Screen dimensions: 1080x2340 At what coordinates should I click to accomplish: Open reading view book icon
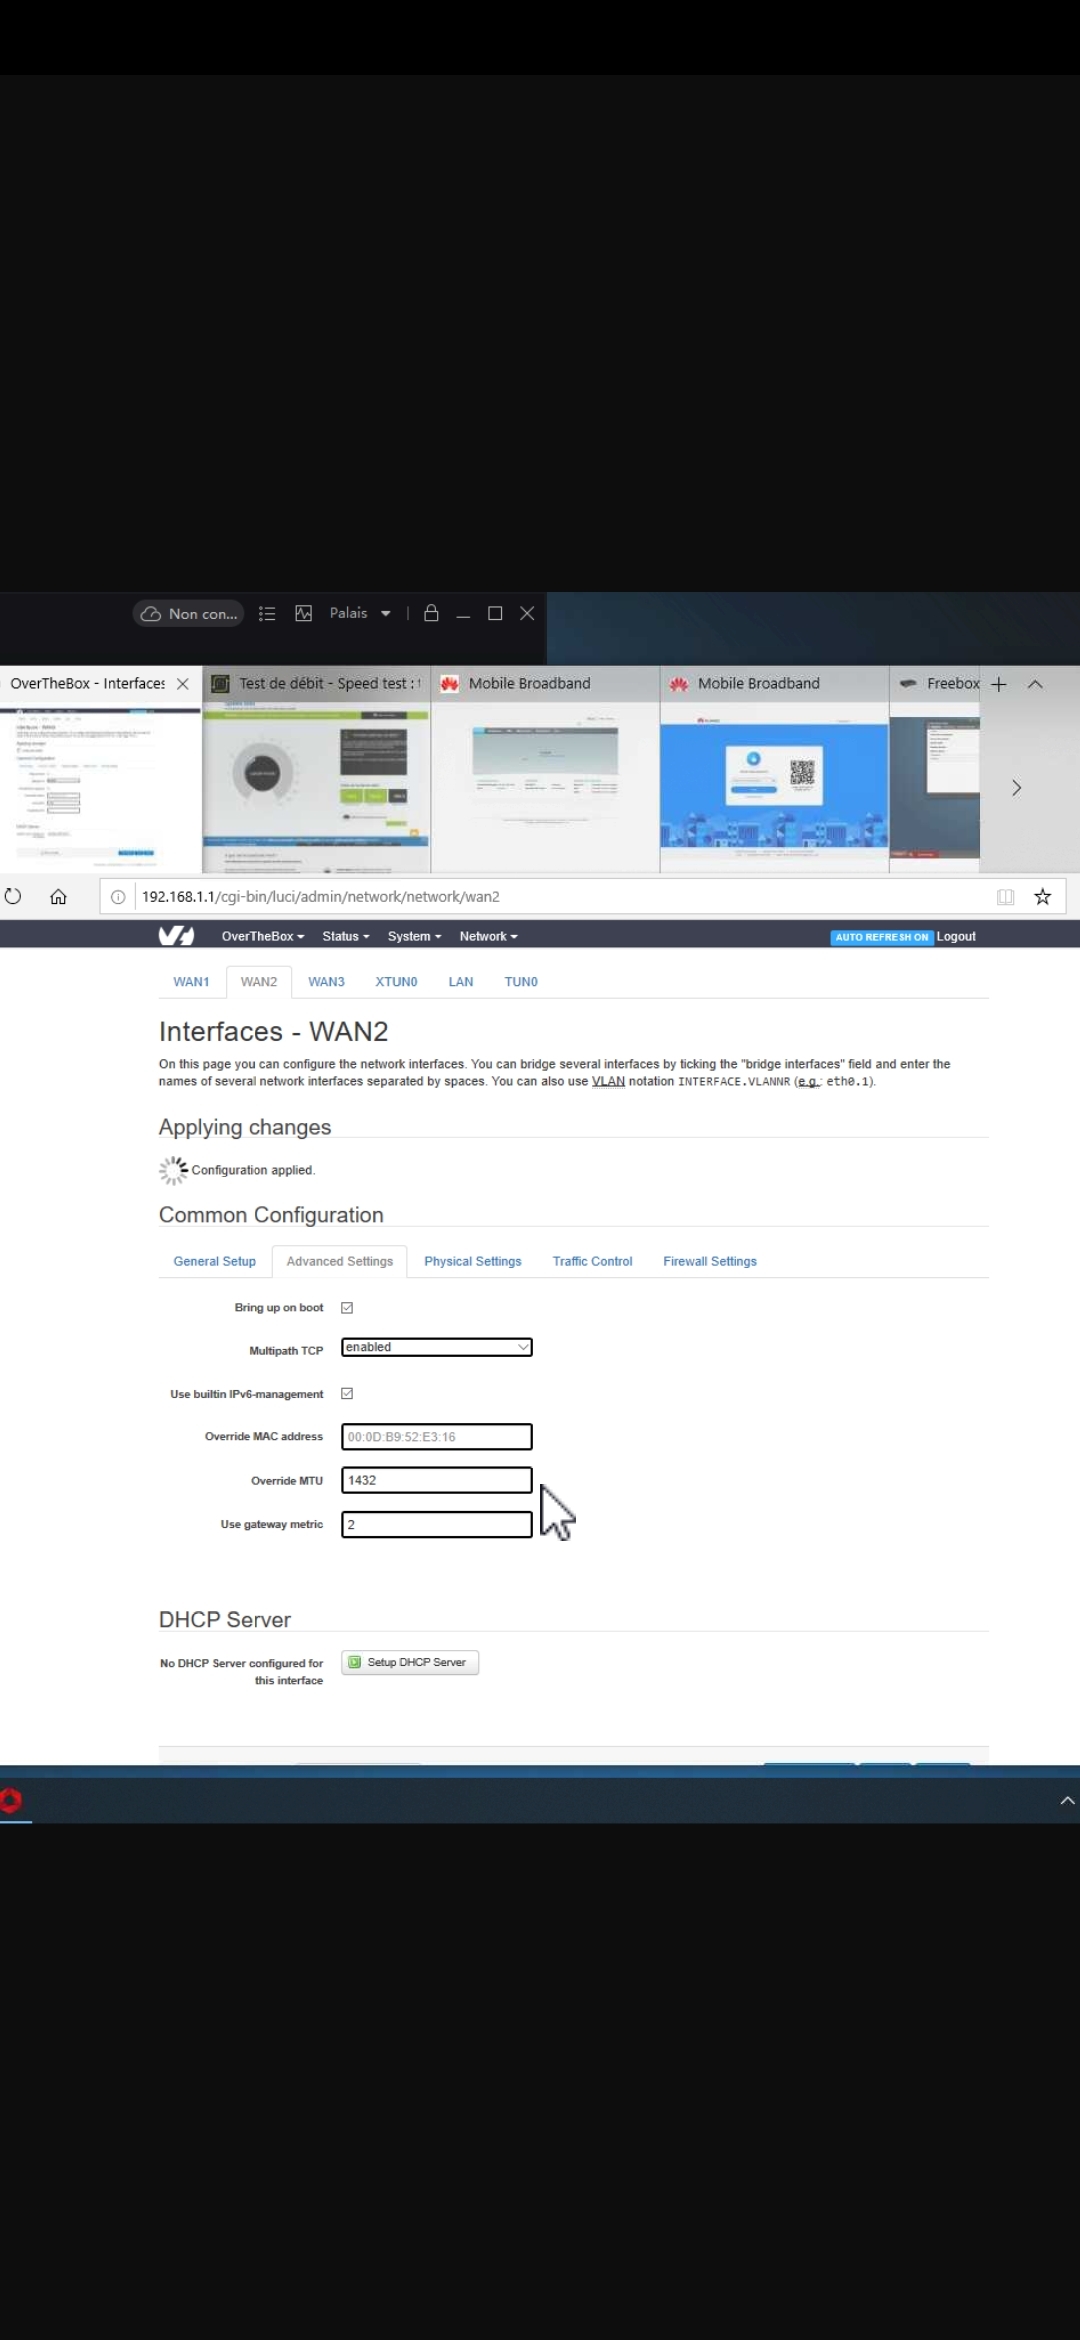(1005, 897)
